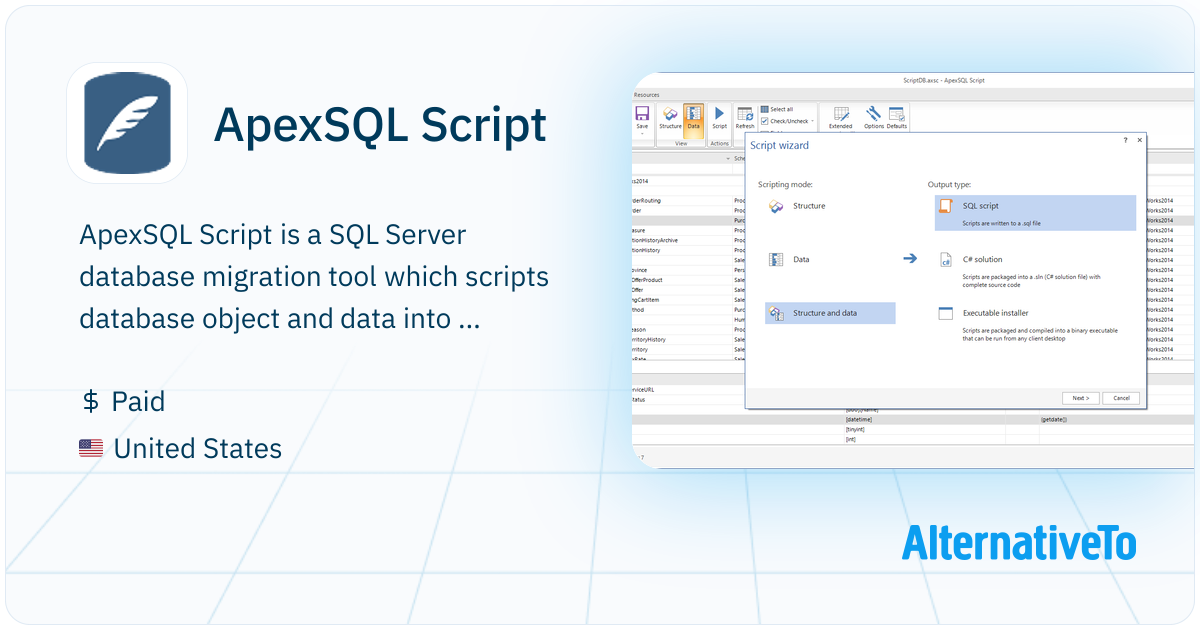Click the Next button in Script wizard

point(1080,398)
